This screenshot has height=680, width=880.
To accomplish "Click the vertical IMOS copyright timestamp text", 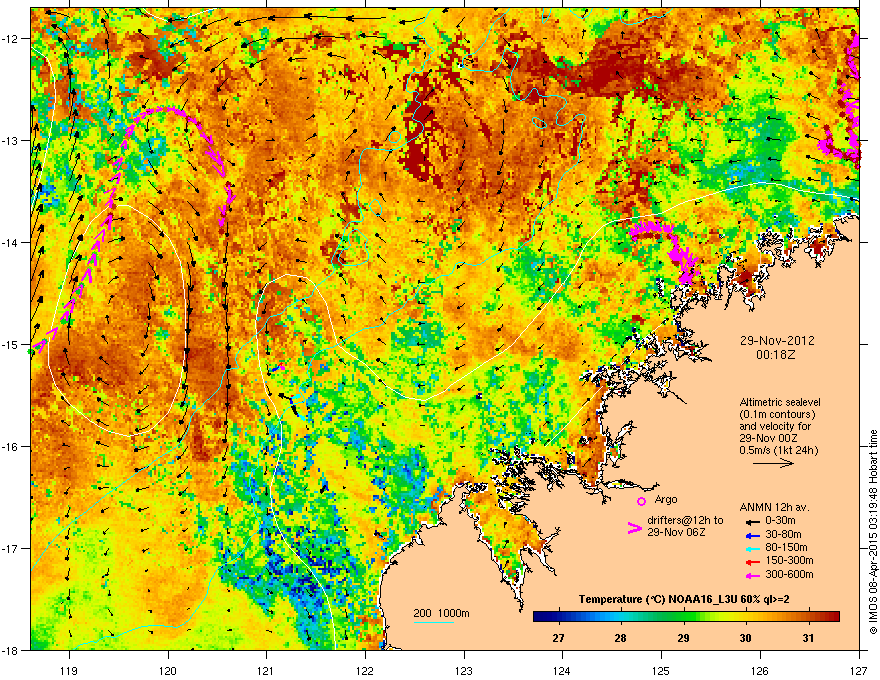I will pos(873,532).
